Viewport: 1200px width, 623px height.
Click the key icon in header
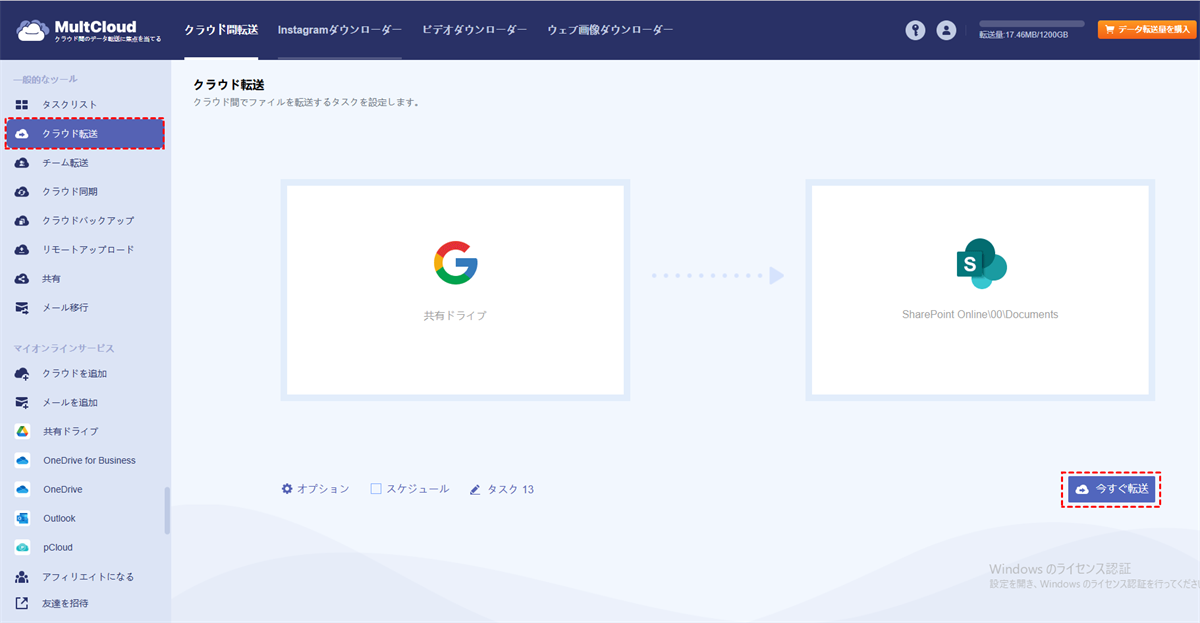click(x=915, y=30)
